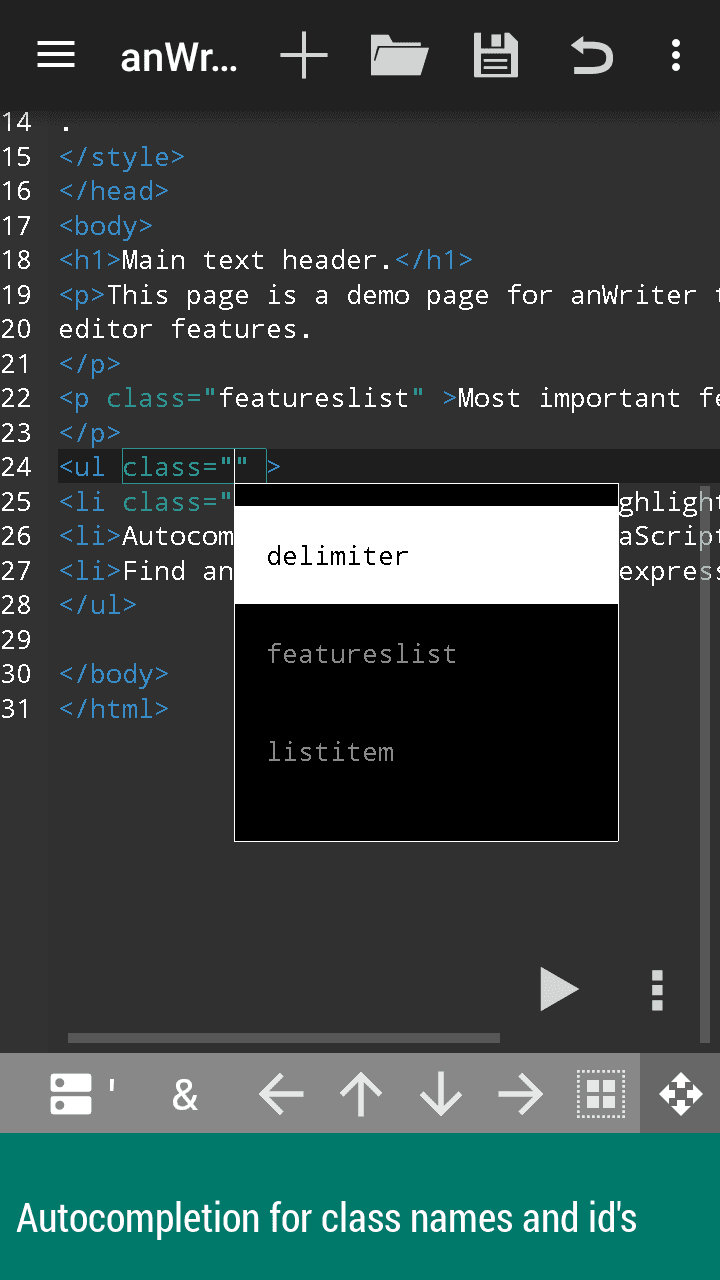Move cursor right with arrow key
720x1280 pixels.
click(x=521, y=1095)
